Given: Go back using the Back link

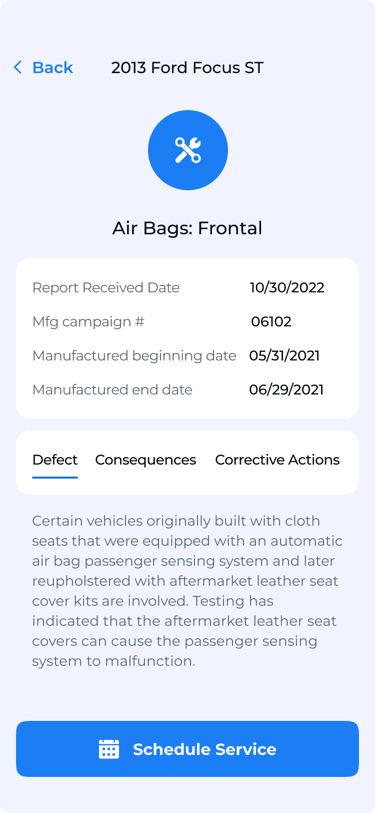Looking at the screenshot, I should click(x=44, y=67).
